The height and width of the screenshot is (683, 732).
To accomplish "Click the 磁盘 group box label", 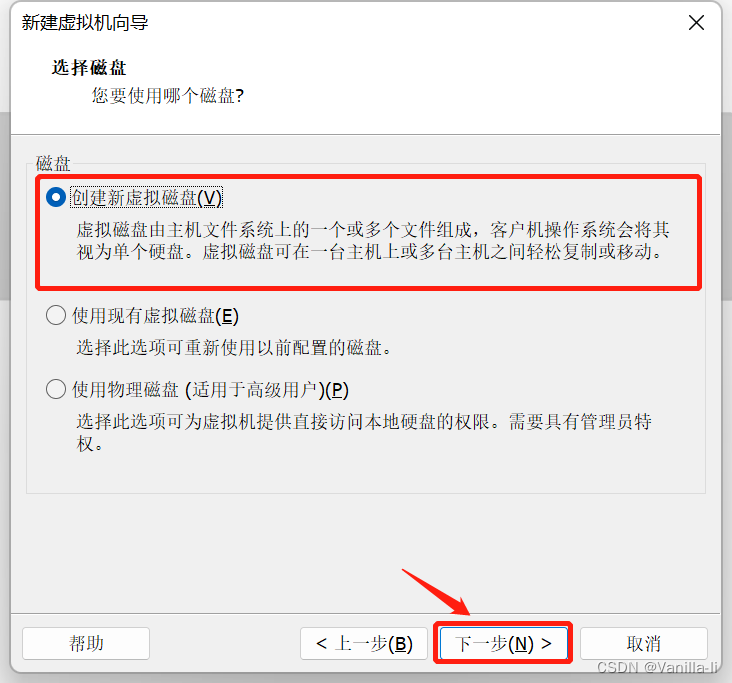I will coord(53,163).
